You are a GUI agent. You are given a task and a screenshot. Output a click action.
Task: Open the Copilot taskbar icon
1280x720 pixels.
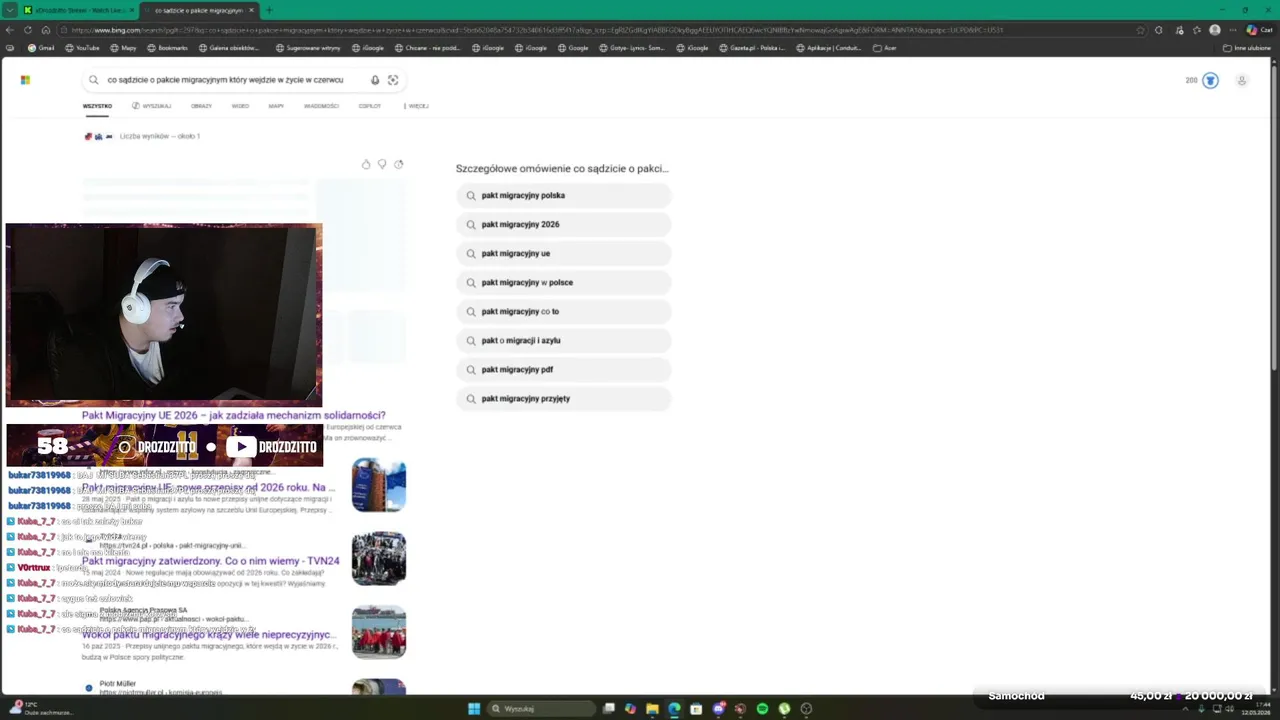630,709
